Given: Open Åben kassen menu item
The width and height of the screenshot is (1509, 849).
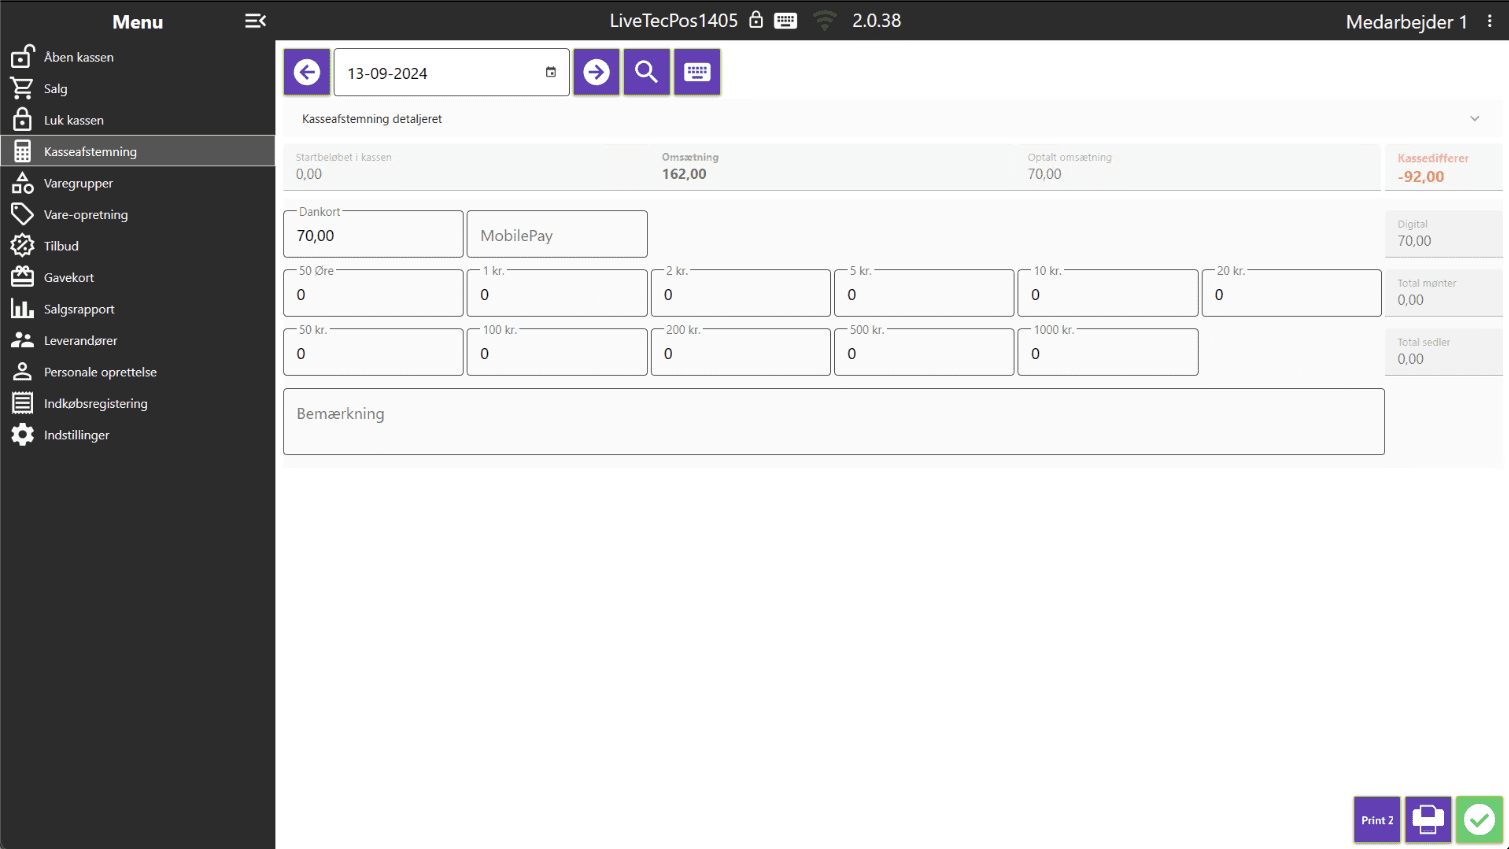Looking at the screenshot, I should pos(138,57).
